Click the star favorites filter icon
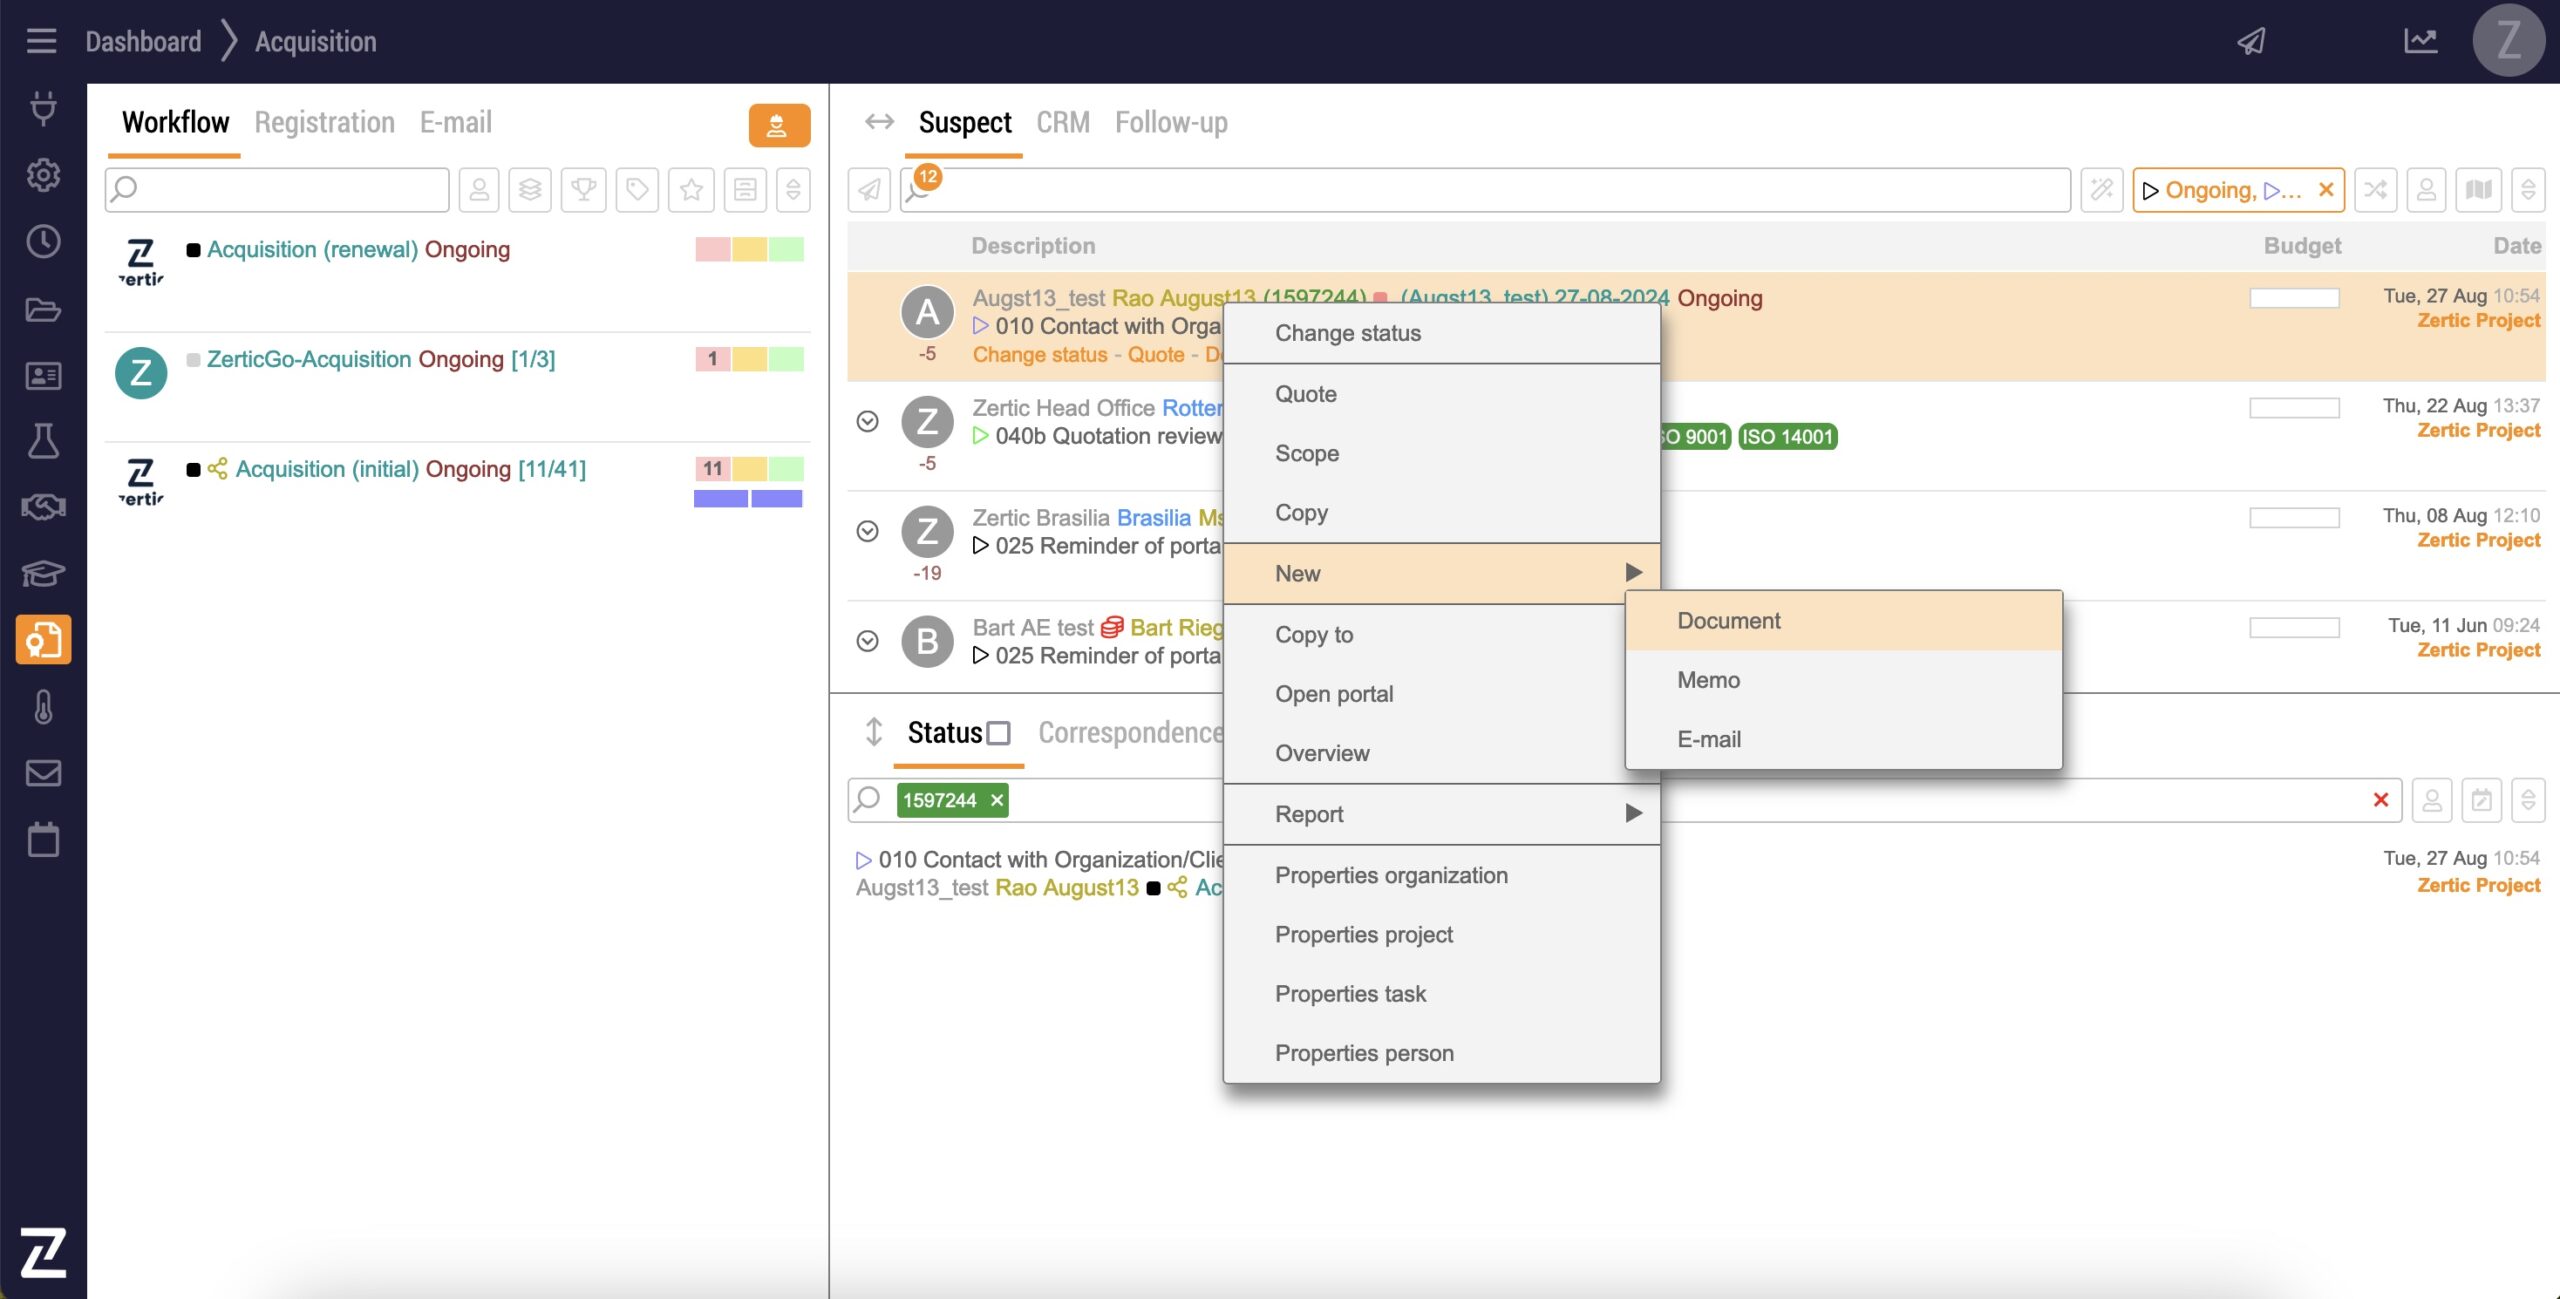 (691, 190)
